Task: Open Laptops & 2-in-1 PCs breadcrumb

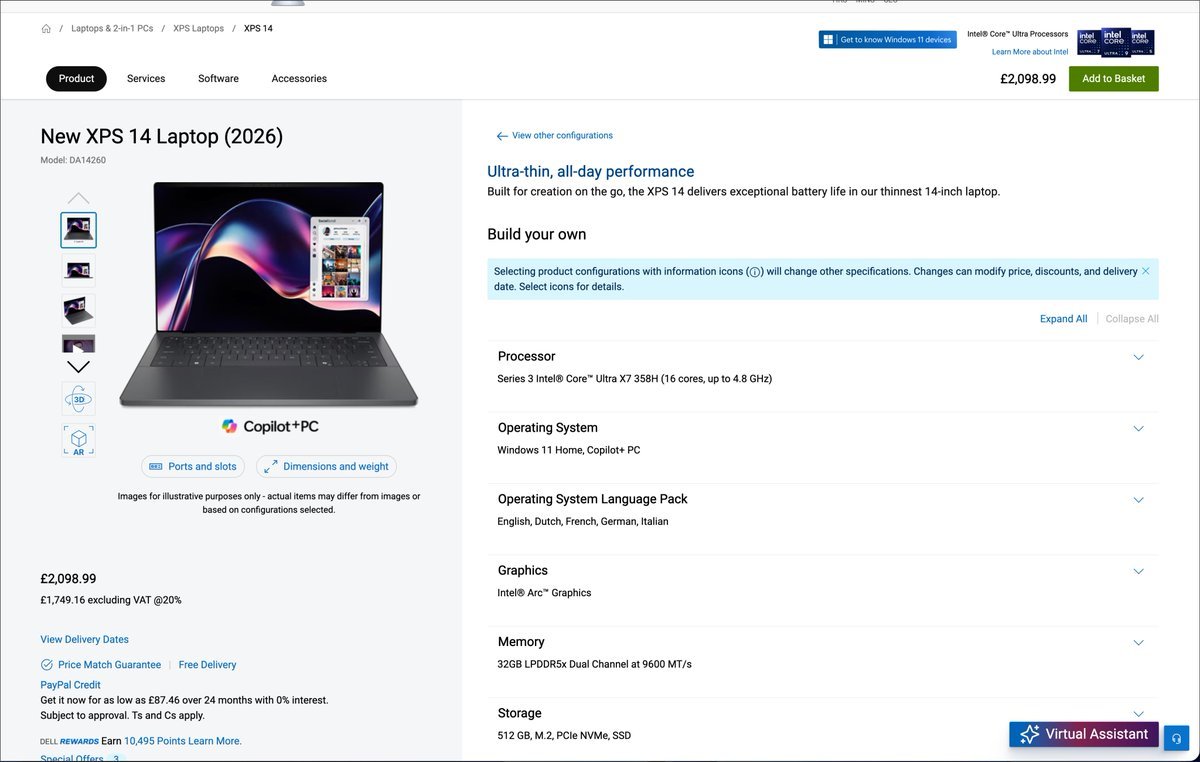Action: [x=112, y=29]
